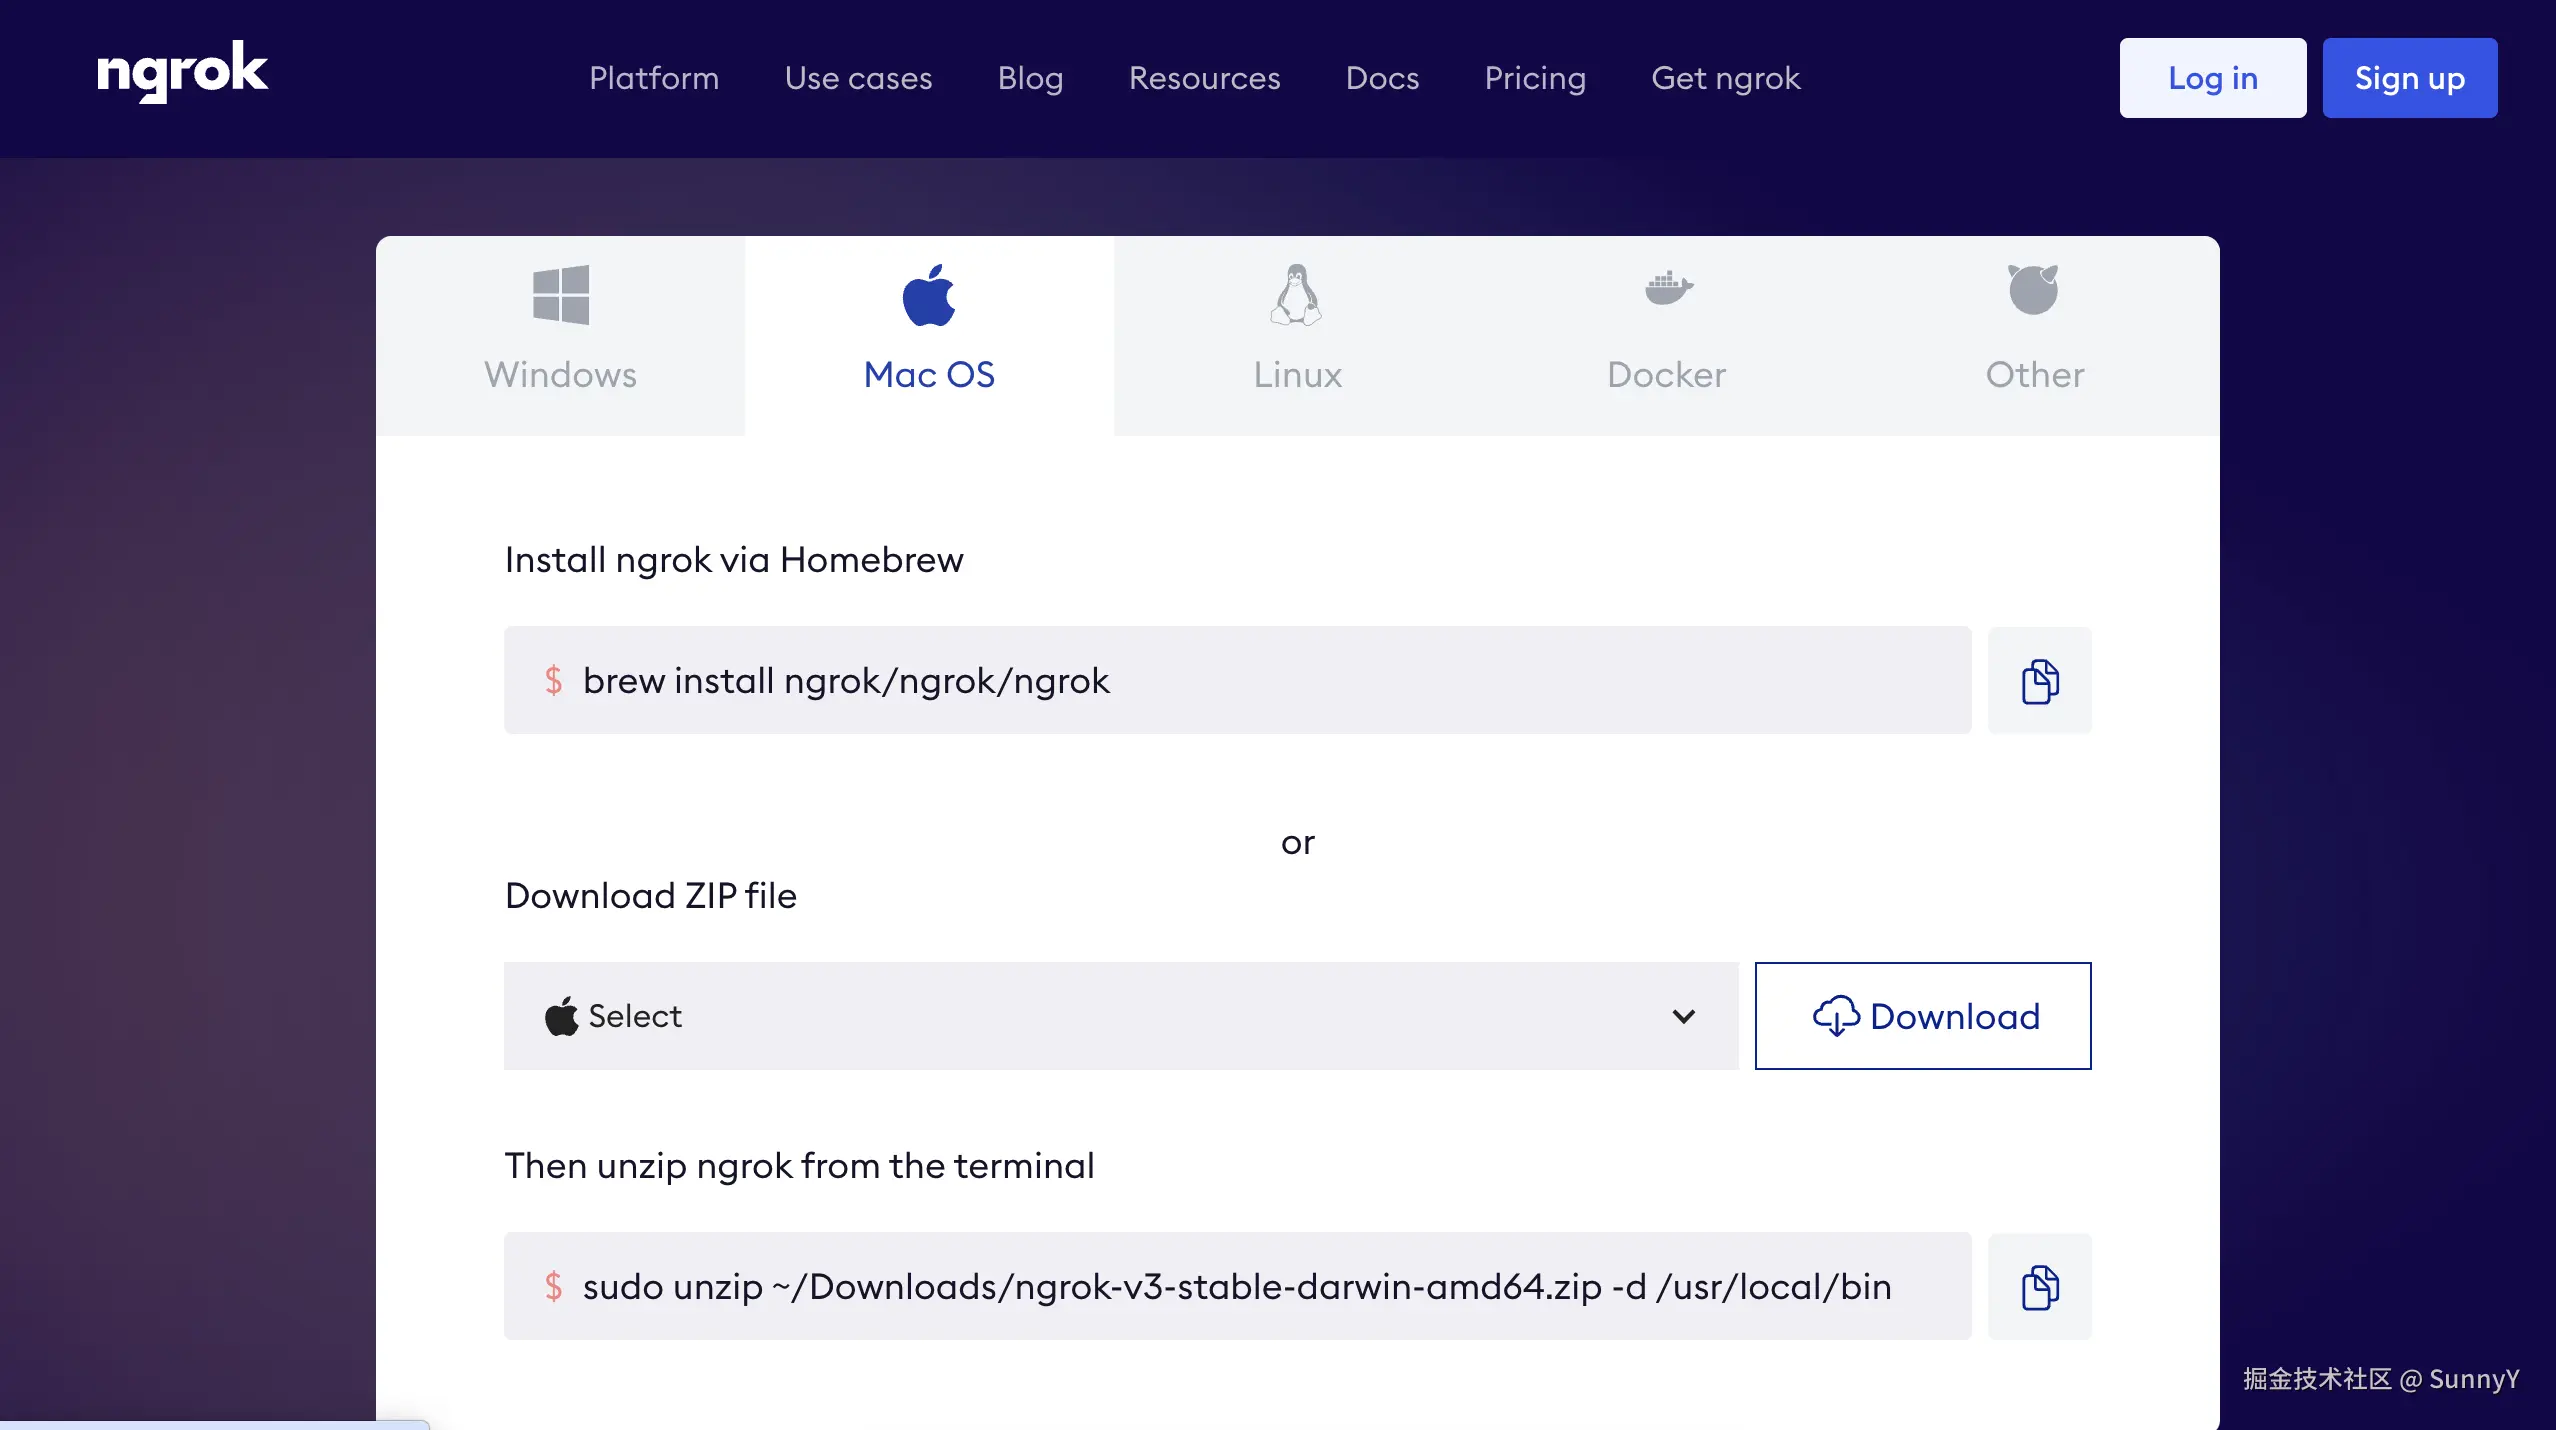Open the Platform menu
Screen dimensions: 2556x1430
654,78
